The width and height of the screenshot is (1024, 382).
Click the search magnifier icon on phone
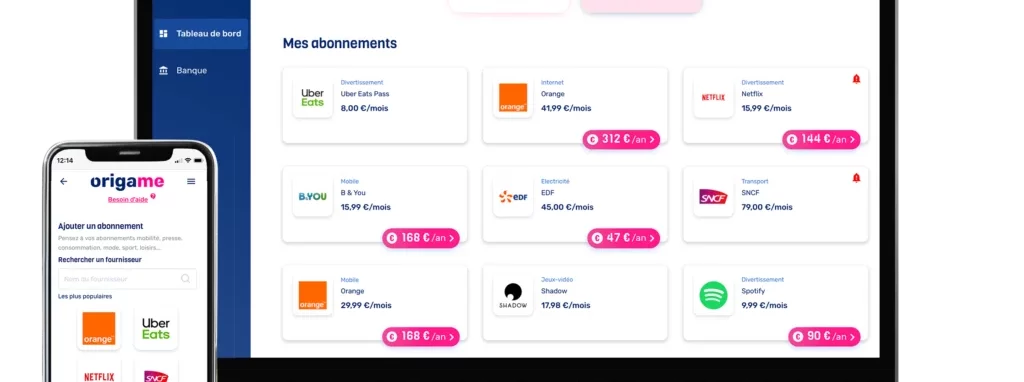185,279
